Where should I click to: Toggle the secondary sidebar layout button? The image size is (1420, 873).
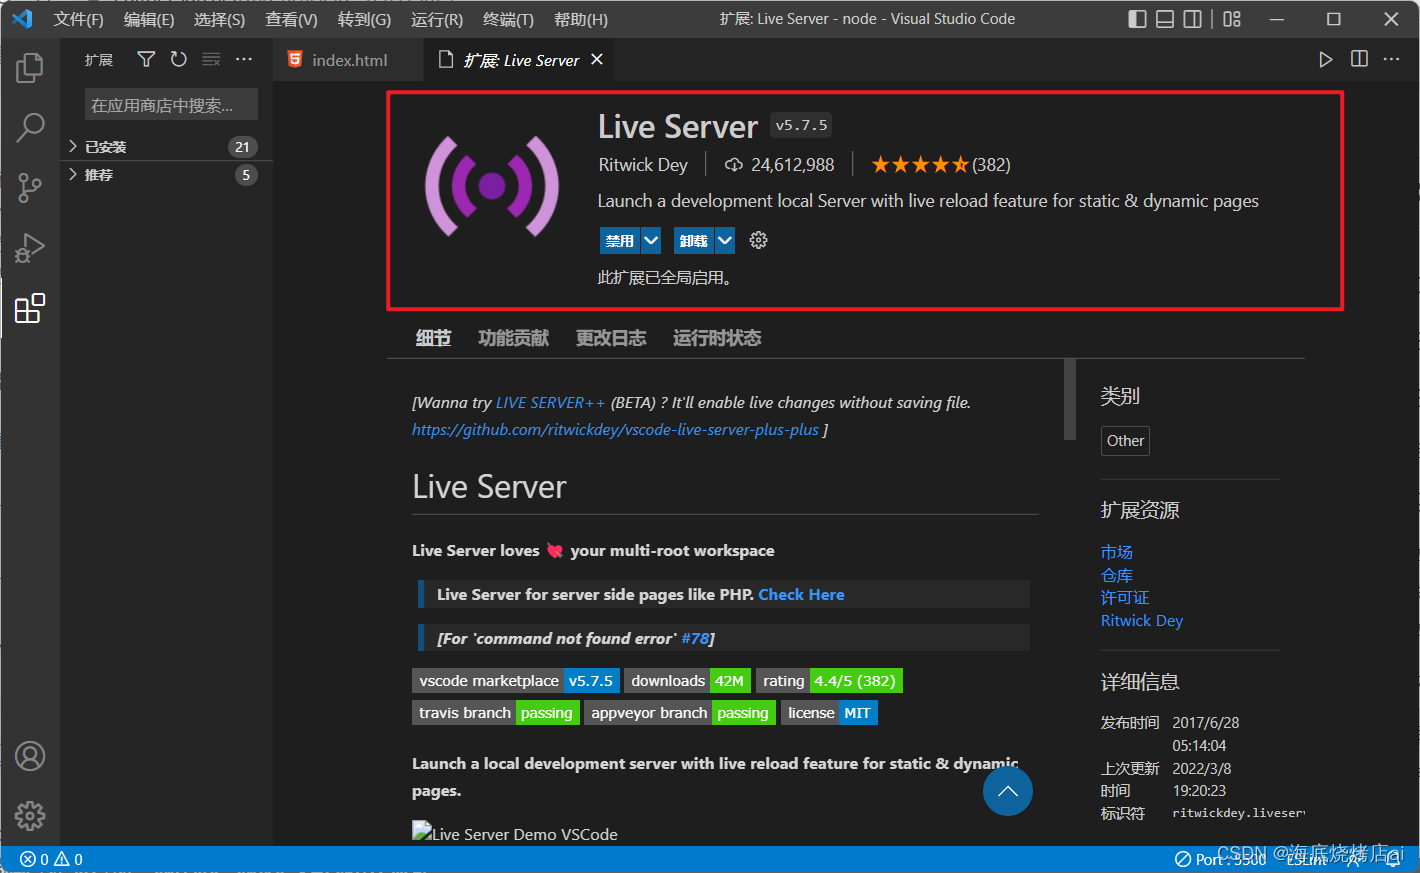click(1193, 19)
